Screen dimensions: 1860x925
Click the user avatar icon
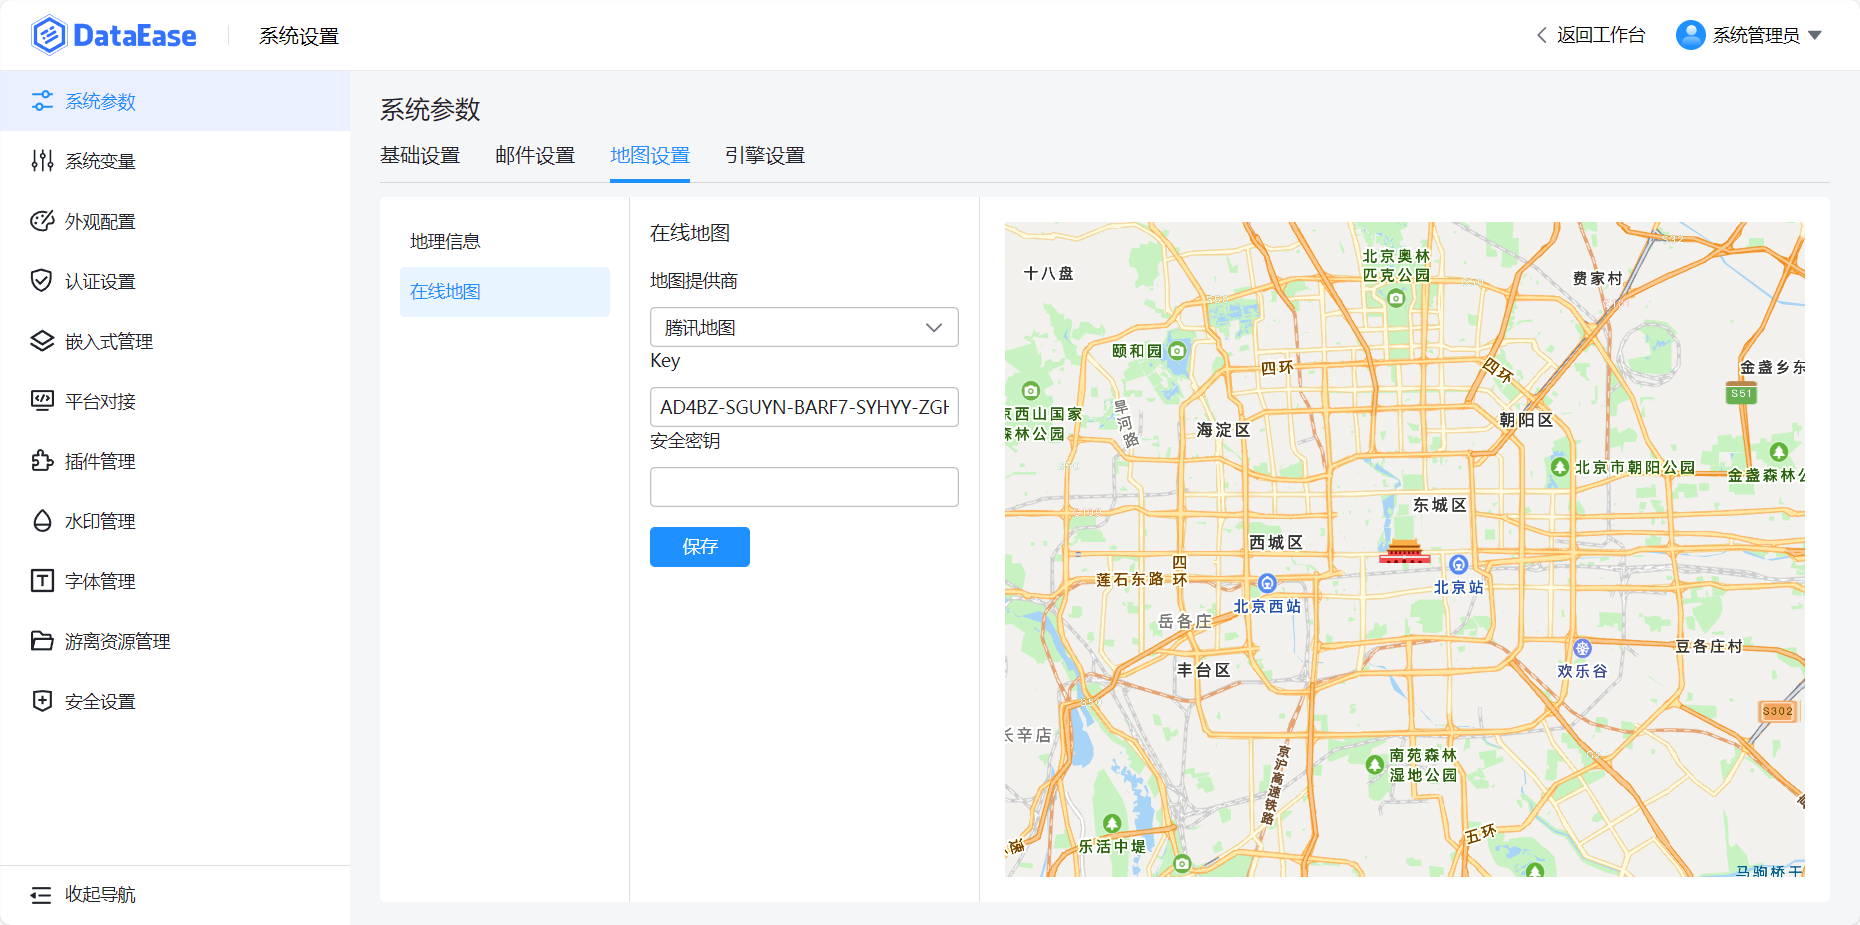click(x=1691, y=35)
